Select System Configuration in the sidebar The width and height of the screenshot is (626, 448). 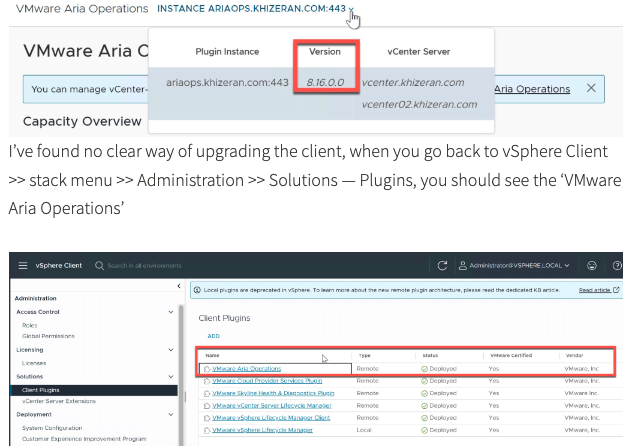coord(52,428)
